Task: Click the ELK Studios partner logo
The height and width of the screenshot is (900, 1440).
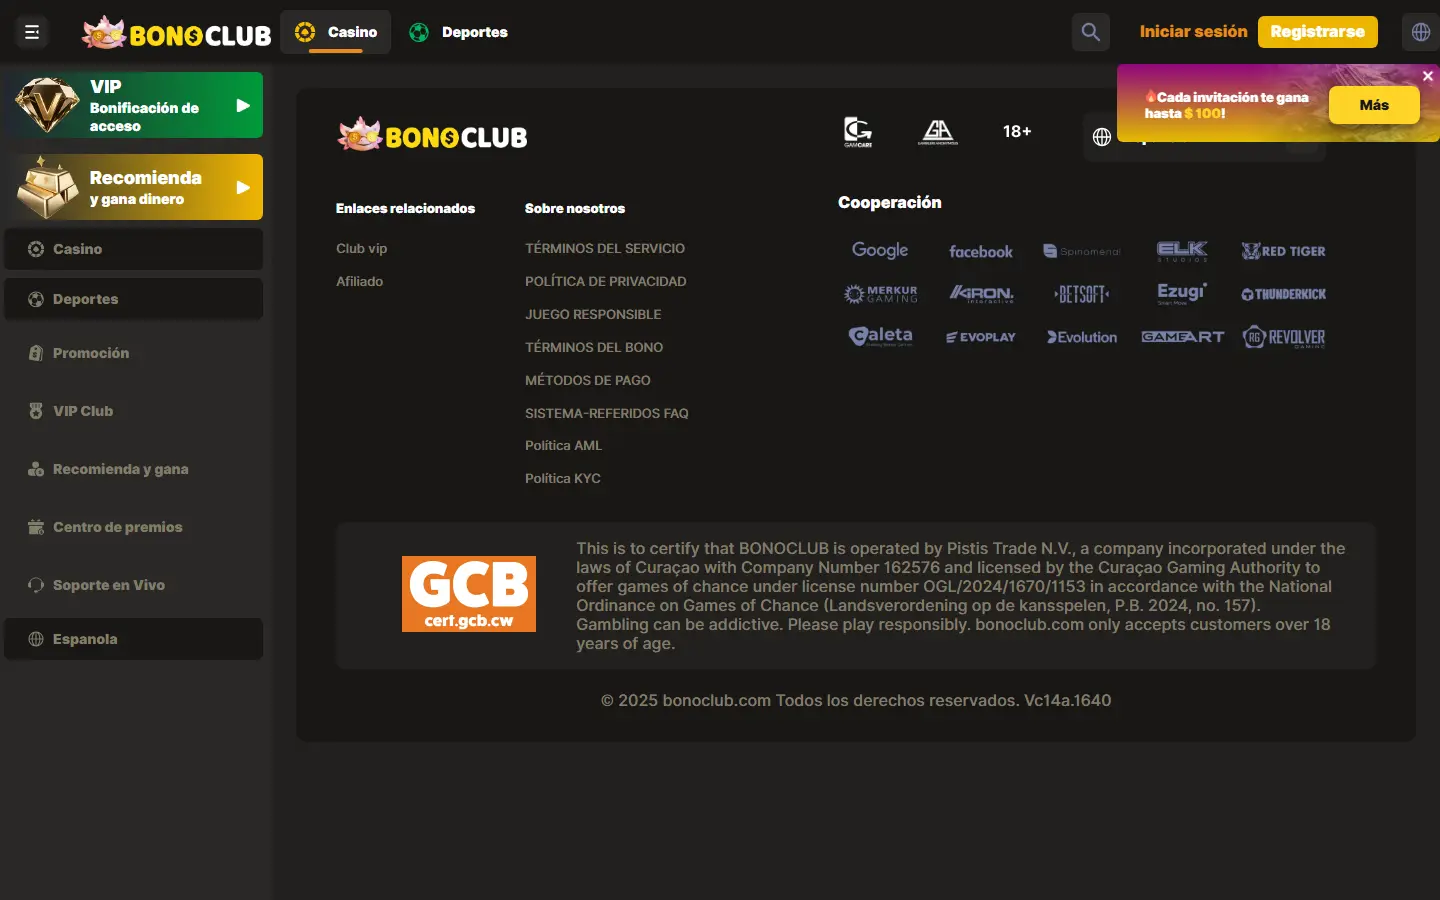Action: click(1182, 251)
